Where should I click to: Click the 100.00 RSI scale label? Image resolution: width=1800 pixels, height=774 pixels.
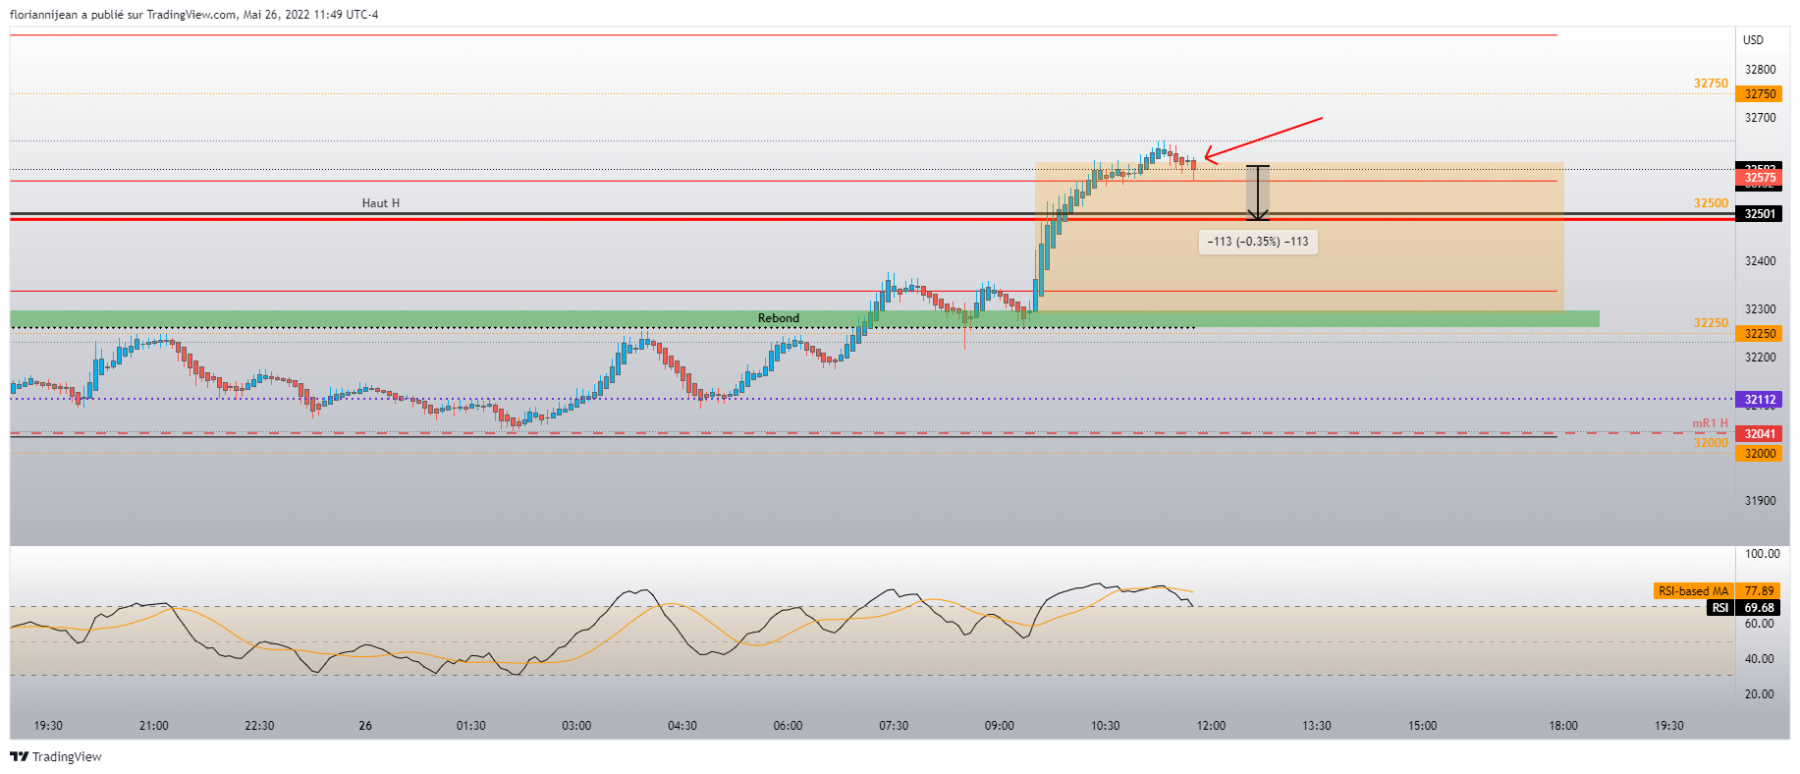[x=1762, y=554]
